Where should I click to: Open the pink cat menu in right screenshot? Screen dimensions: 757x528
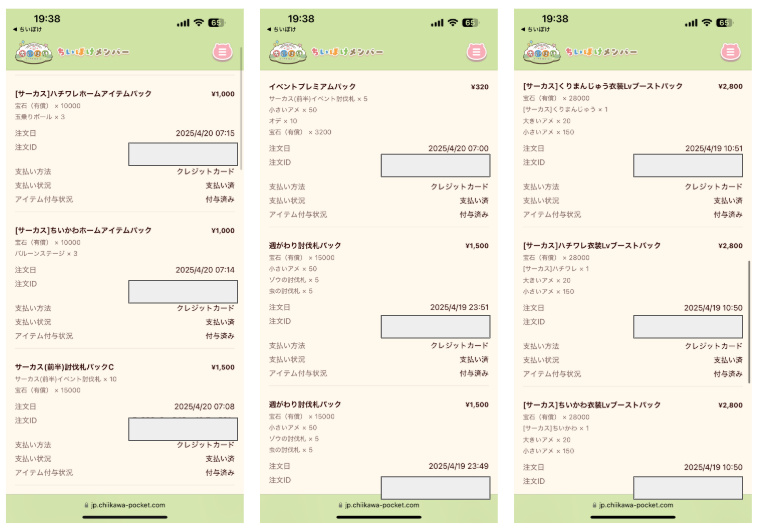730,52
